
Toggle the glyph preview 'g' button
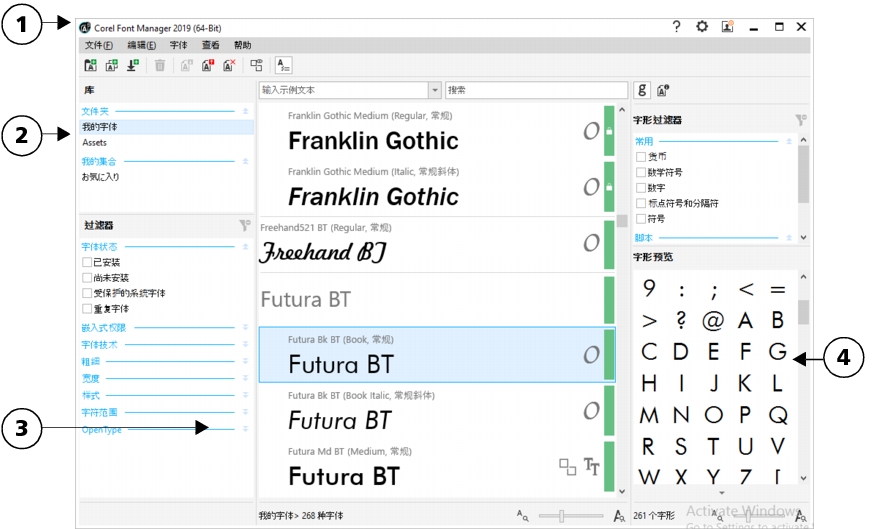(x=643, y=90)
